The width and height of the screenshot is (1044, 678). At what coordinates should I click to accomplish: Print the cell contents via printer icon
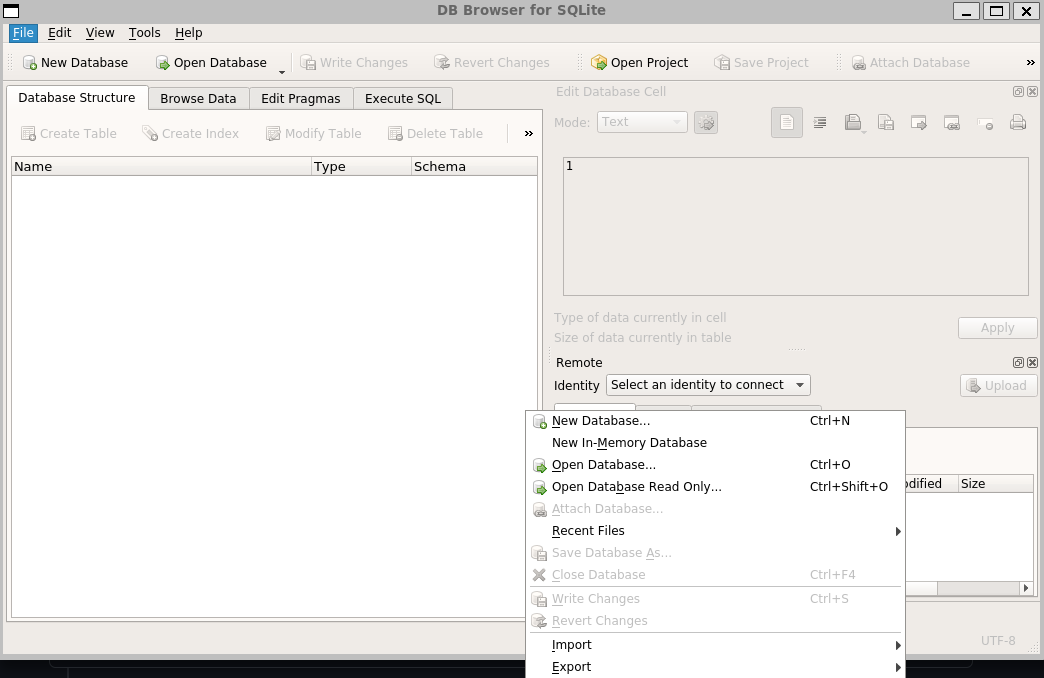click(x=1019, y=122)
